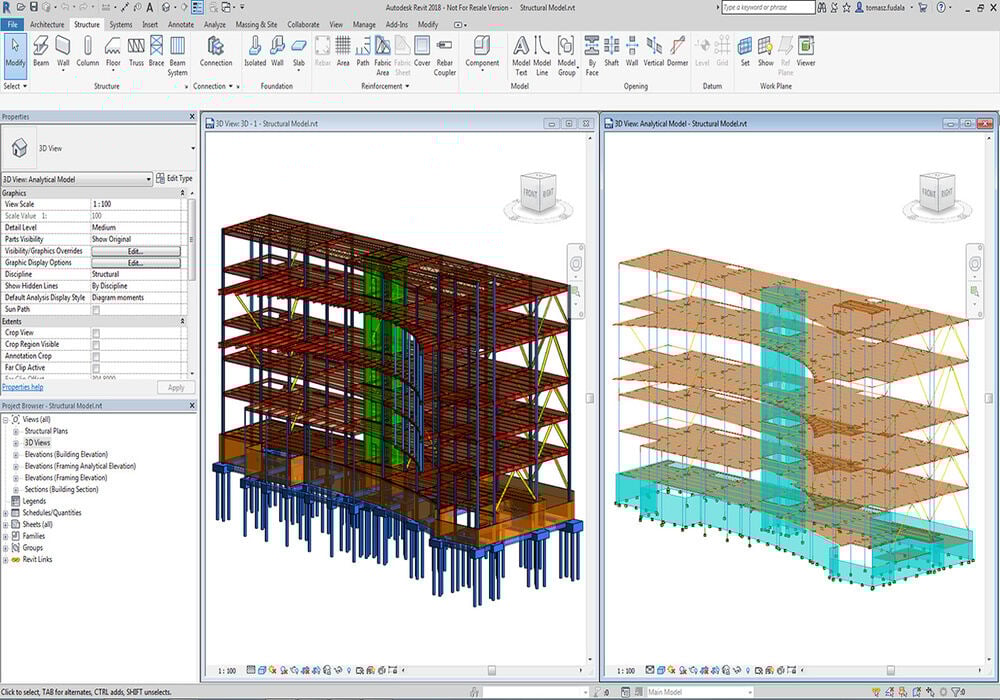Collapse the Graphics section header
The width and height of the screenshot is (1000, 700).
pos(182,193)
